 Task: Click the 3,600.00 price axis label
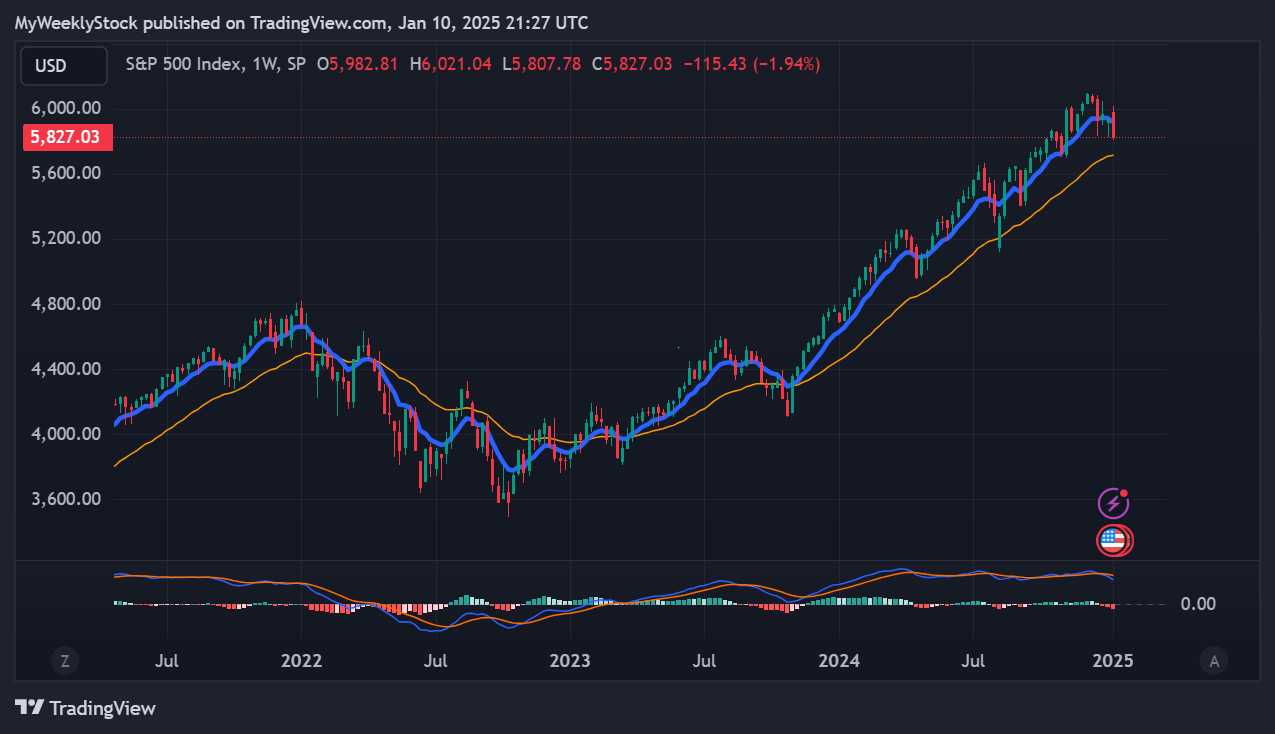[x=68, y=499]
